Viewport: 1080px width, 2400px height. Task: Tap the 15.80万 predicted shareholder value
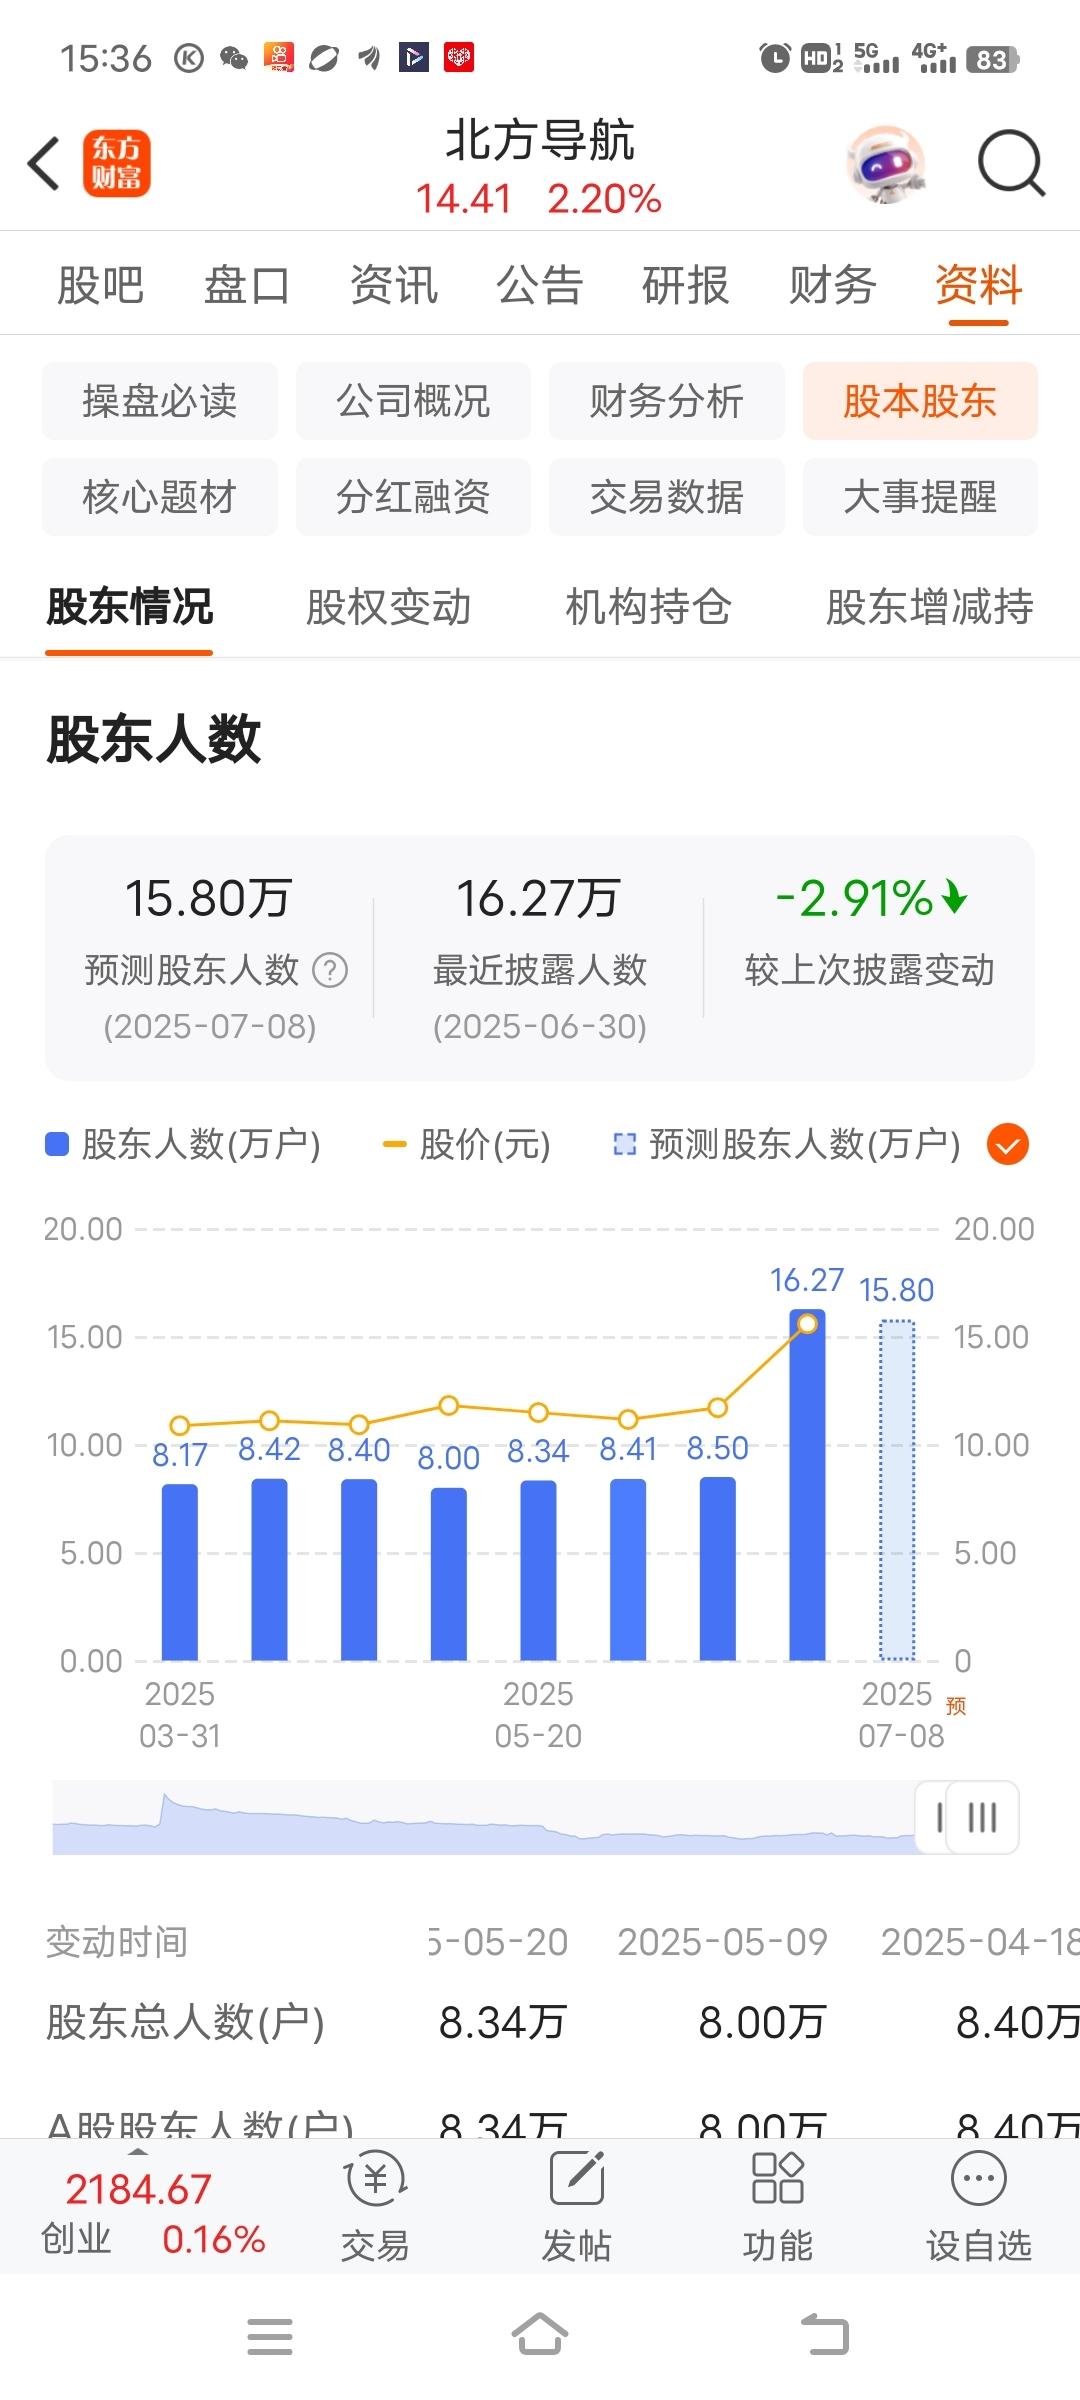[x=208, y=898]
